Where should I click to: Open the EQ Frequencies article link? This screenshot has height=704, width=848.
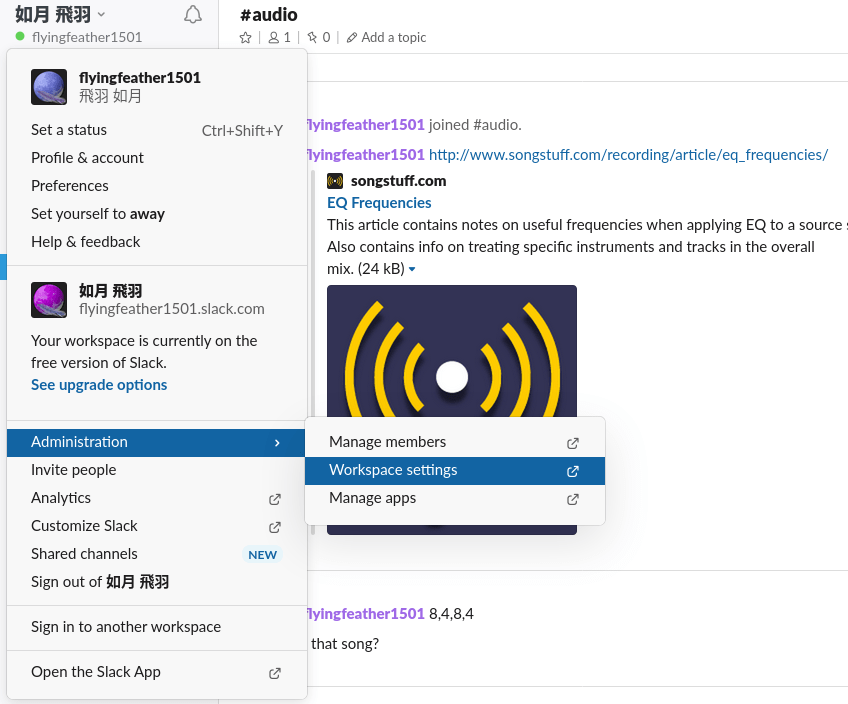[379, 203]
